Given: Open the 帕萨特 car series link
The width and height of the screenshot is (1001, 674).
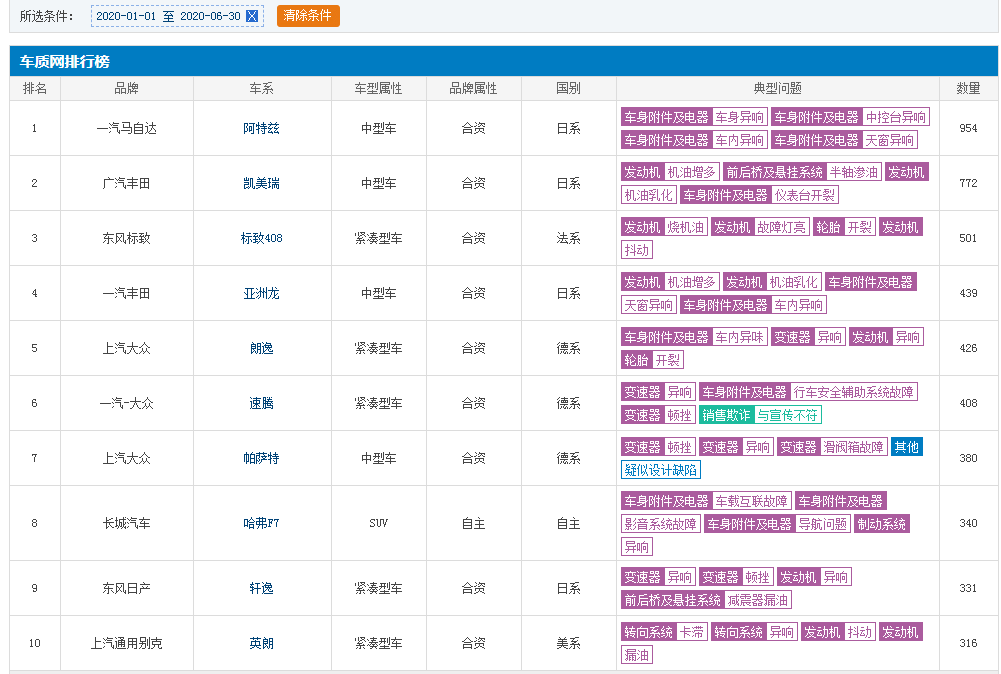Looking at the screenshot, I should (x=261, y=458).
